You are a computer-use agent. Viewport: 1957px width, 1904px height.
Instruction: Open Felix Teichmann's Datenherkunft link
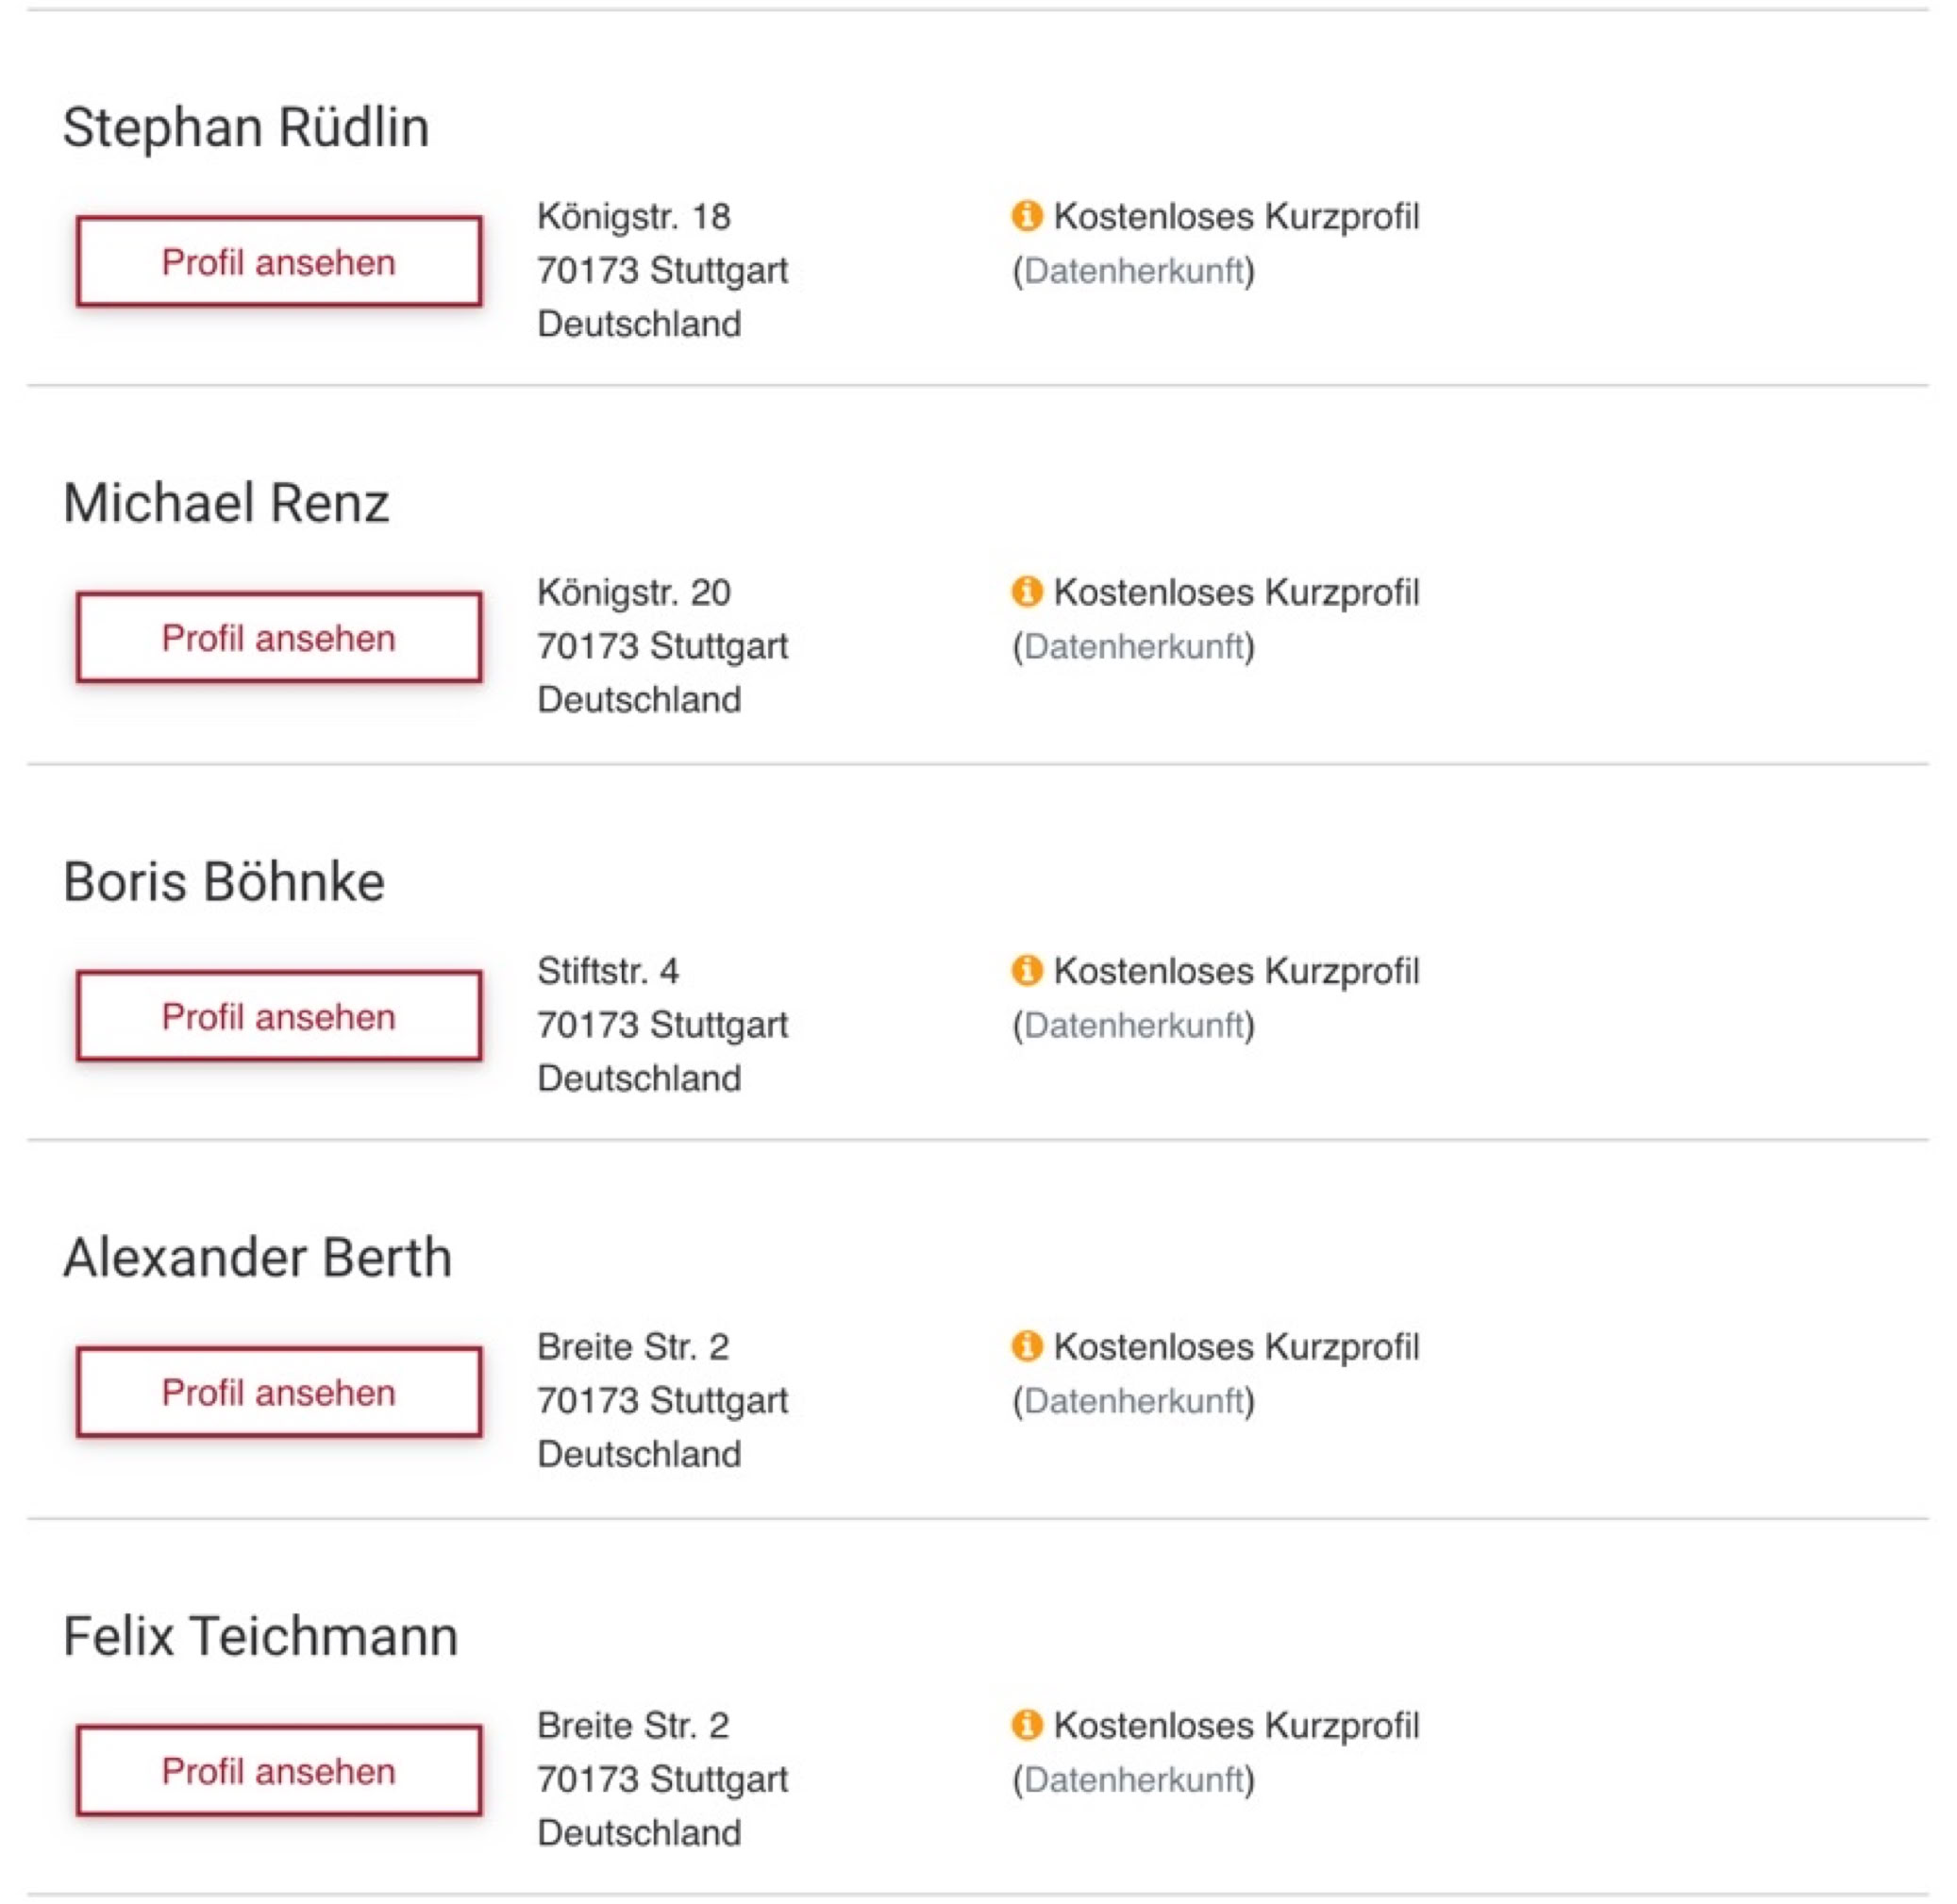[1133, 1780]
